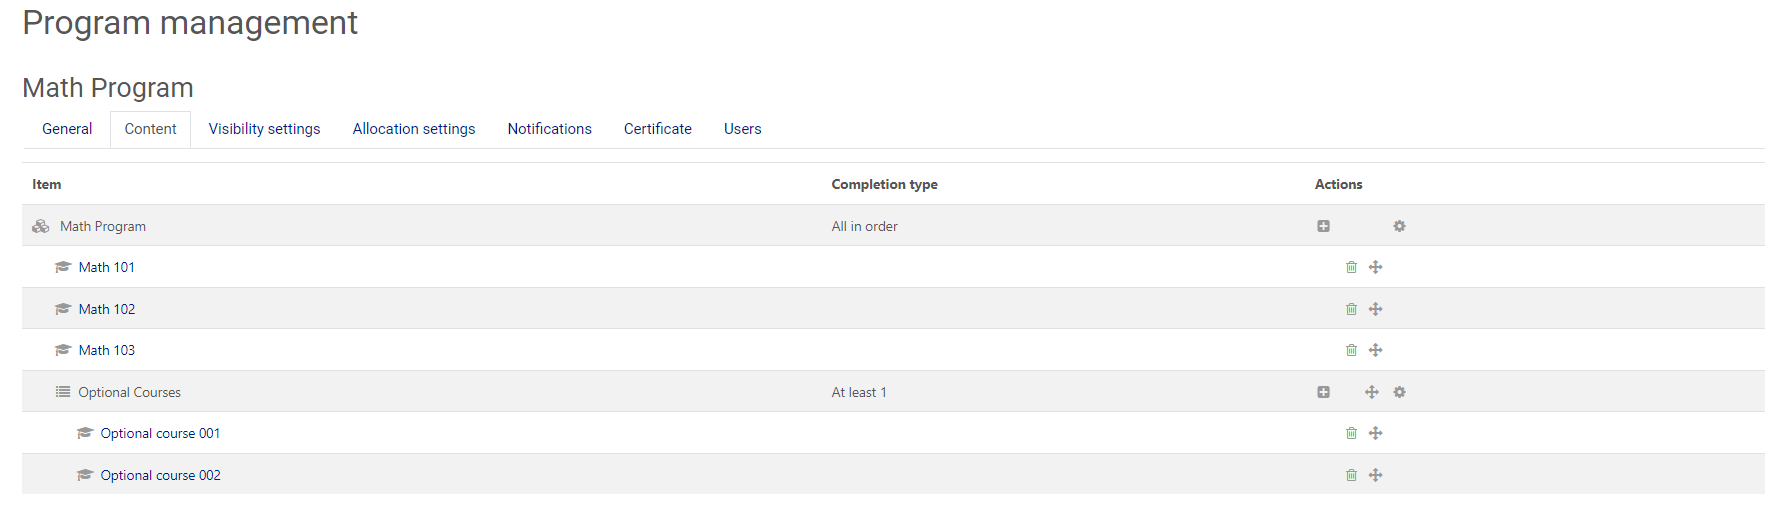This screenshot has height=510, width=1784.
Task: Open Optional Courses settings gear
Action: (1399, 392)
